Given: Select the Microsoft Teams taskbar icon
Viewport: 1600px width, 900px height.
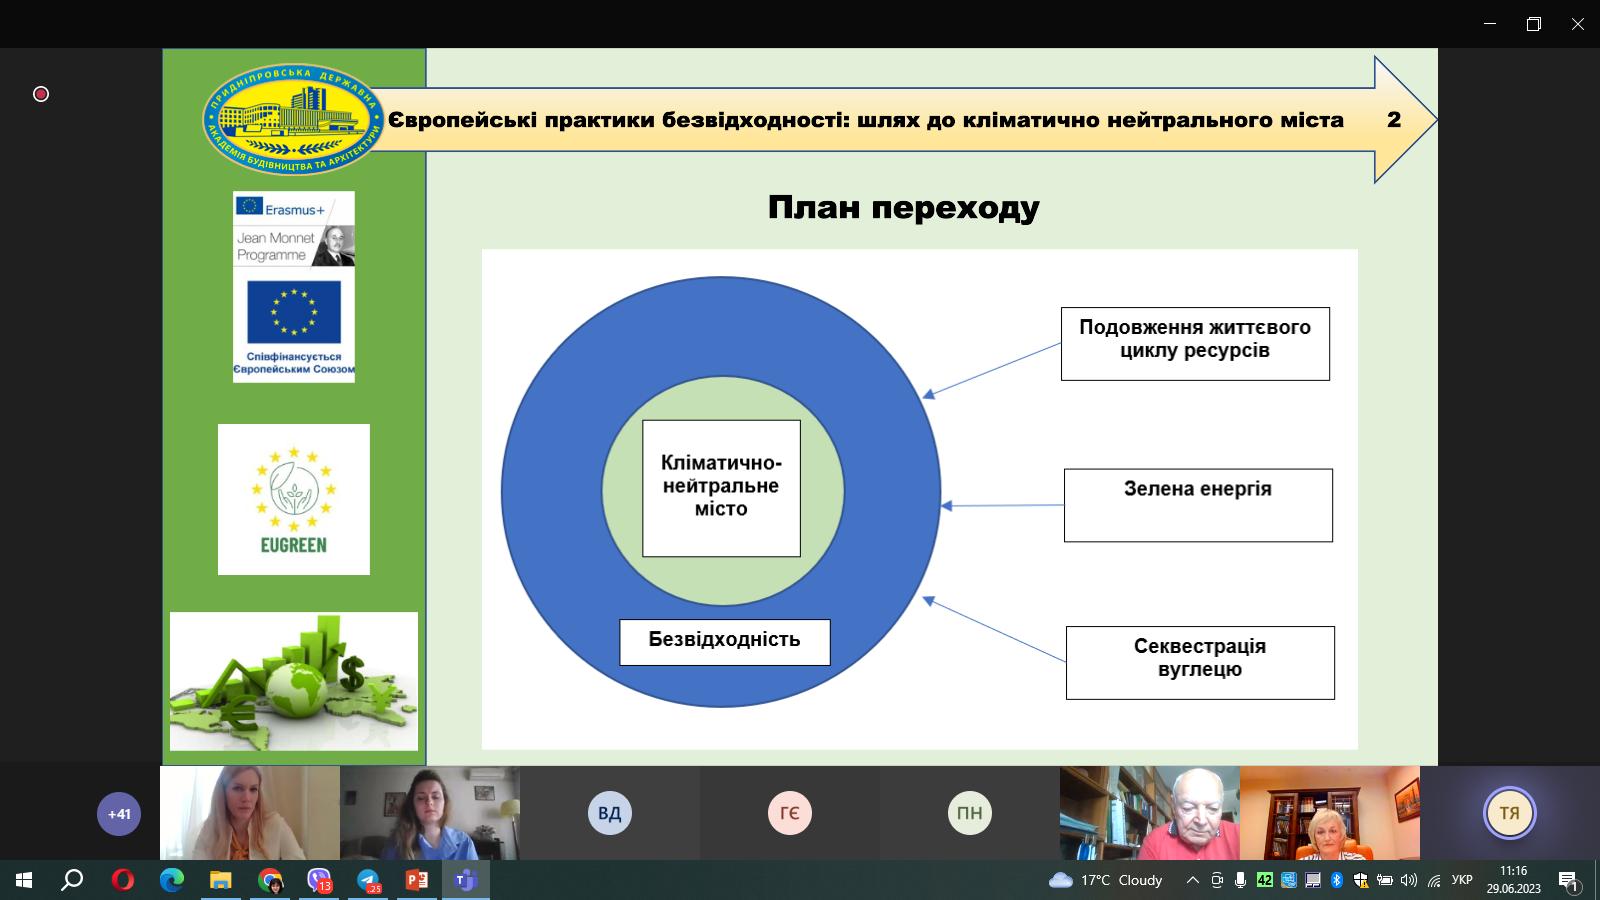Looking at the screenshot, I should pos(466,881).
